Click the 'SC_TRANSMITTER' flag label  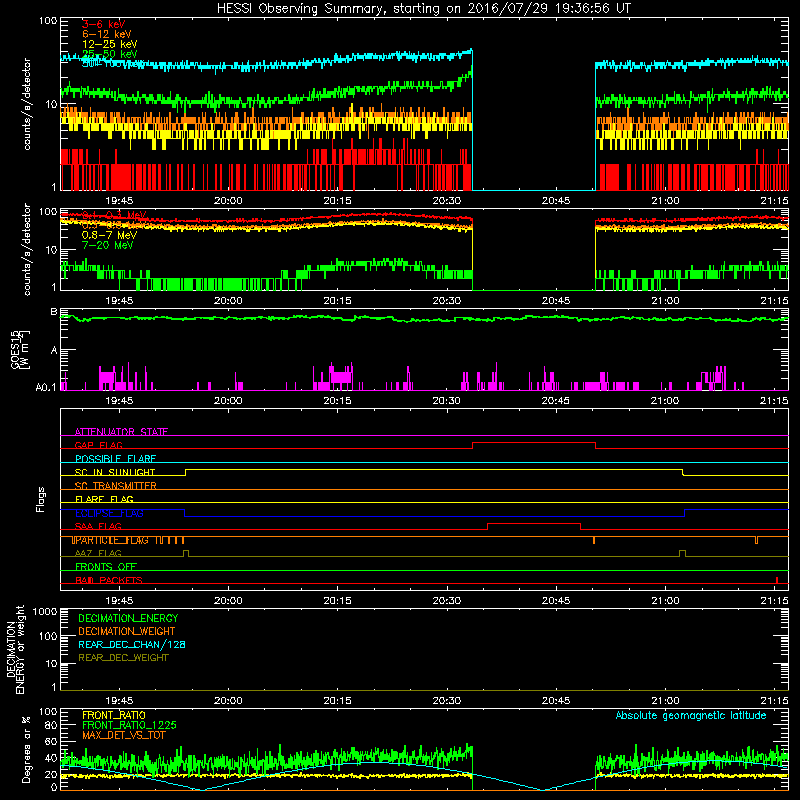tap(116, 485)
